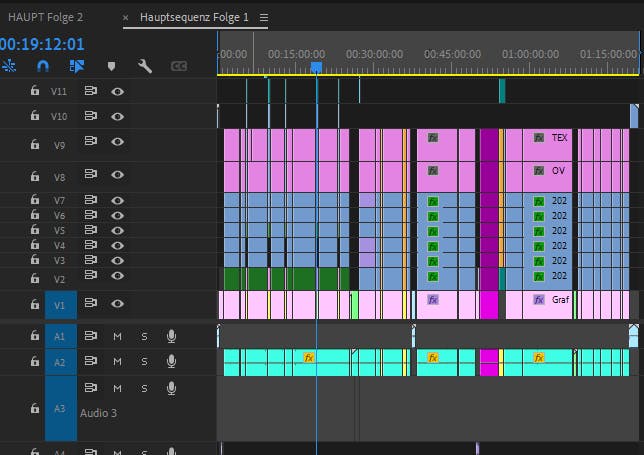Click the 00:19:12:01 playhead timecode
This screenshot has height=455, width=644.
[x=42, y=44]
